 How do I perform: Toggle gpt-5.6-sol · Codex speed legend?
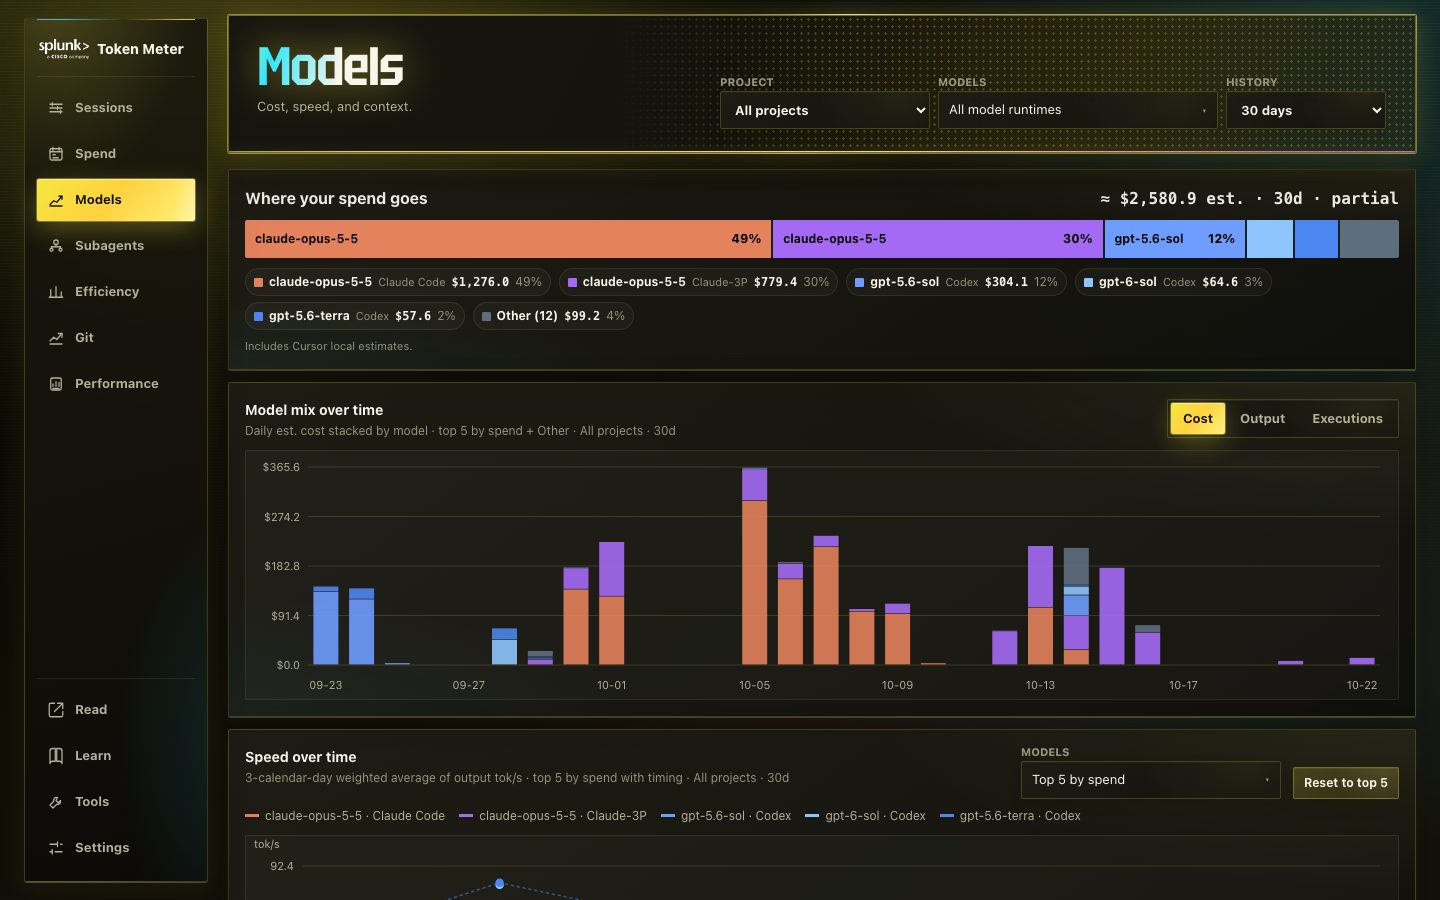[x=726, y=816]
